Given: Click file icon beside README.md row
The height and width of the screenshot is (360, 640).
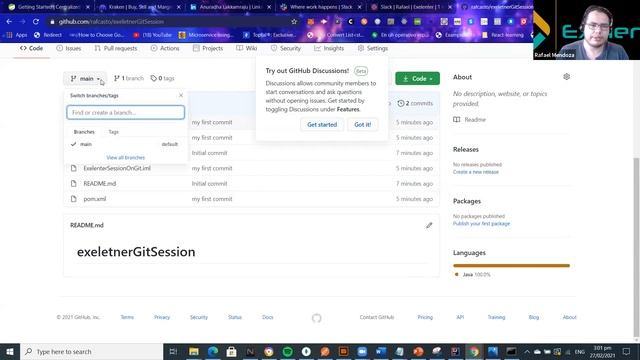Looking at the screenshot, I should pyautogui.click(x=73, y=184).
